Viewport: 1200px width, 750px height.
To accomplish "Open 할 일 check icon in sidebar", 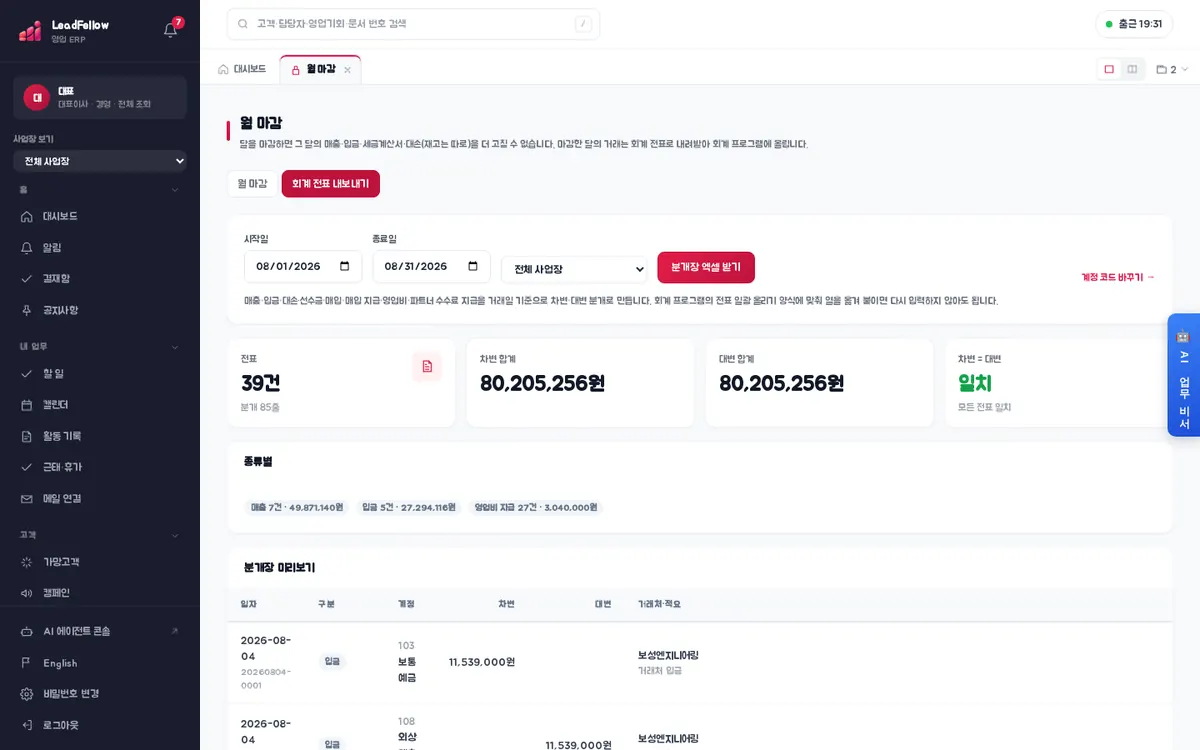I will (x=27, y=373).
